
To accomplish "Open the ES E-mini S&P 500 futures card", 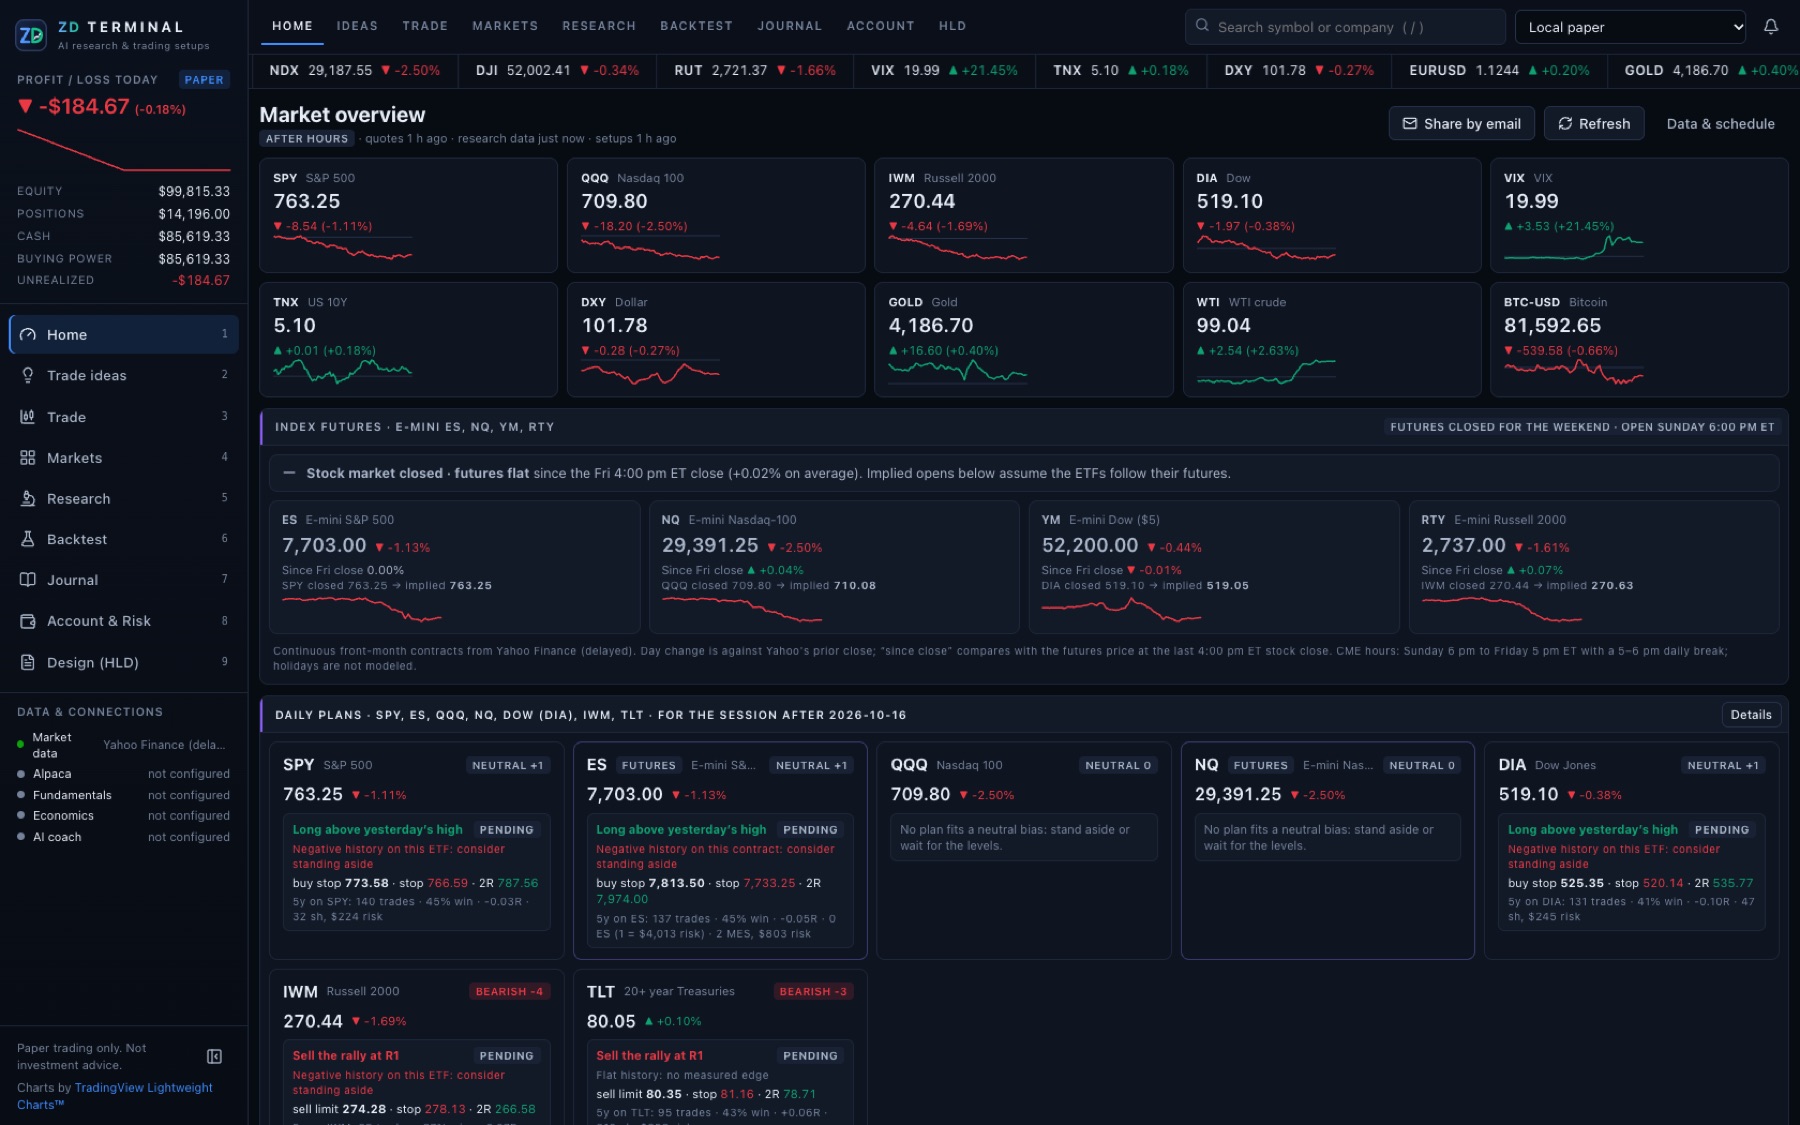I will (x=455, y=567).
